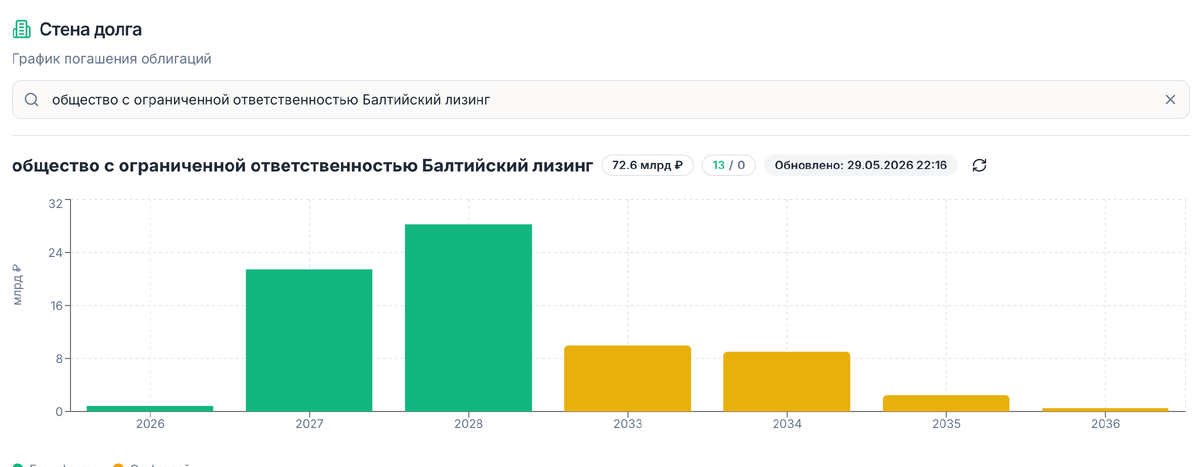Click the 2033 x-axis label

[x=627, y=424]
